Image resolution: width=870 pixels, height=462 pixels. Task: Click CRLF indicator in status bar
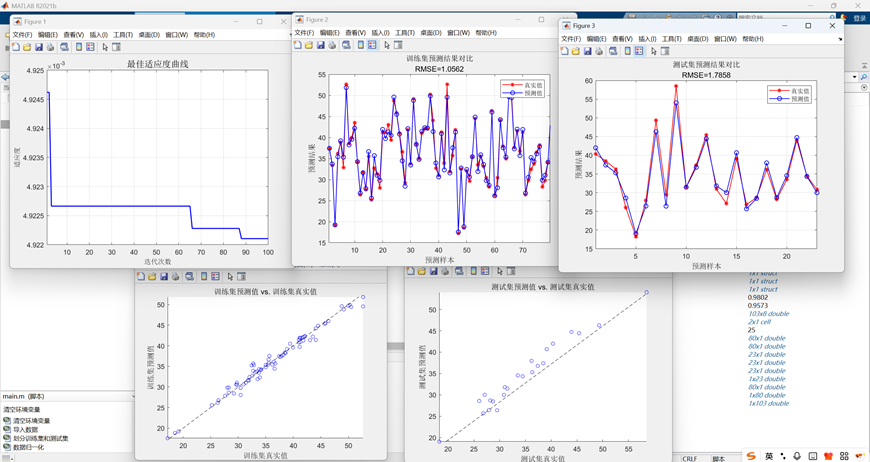(690, 459)
